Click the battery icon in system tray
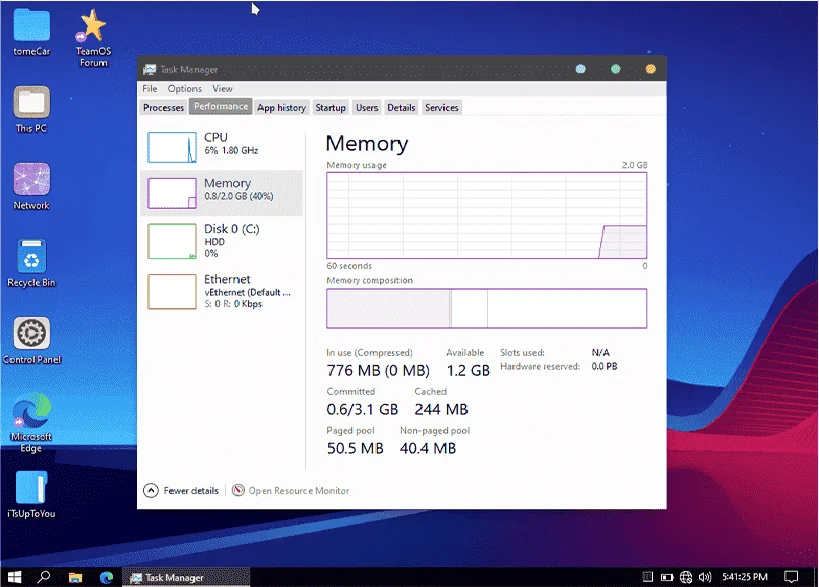 pyautogui.click(x=667, y=577)
